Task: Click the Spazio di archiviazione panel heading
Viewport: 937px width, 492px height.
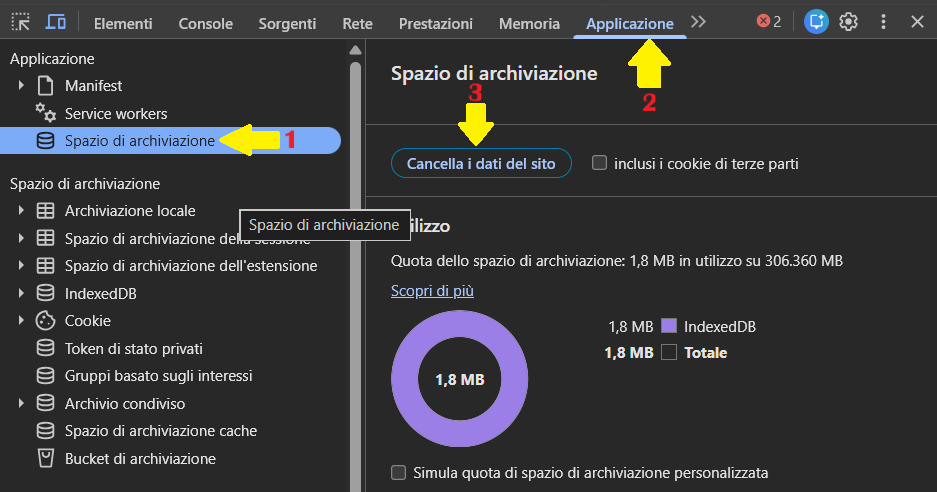Action: pyautogui.click(x=494, y=73)
